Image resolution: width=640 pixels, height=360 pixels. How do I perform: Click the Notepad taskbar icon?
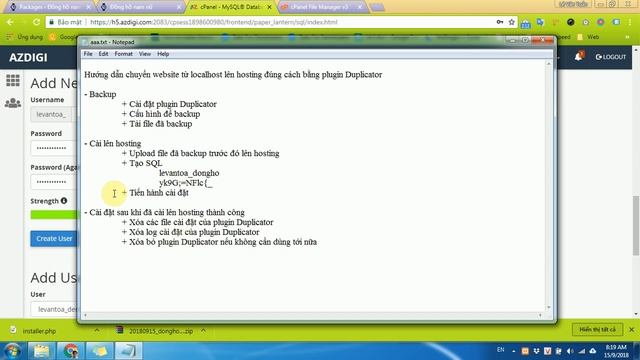click(x=128, y=351)
